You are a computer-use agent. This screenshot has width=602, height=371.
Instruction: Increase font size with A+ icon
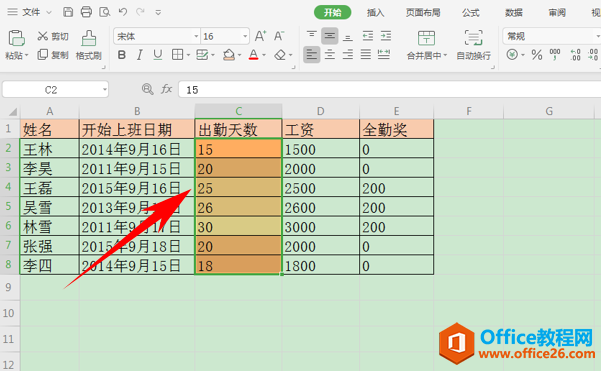pos(260,36)
